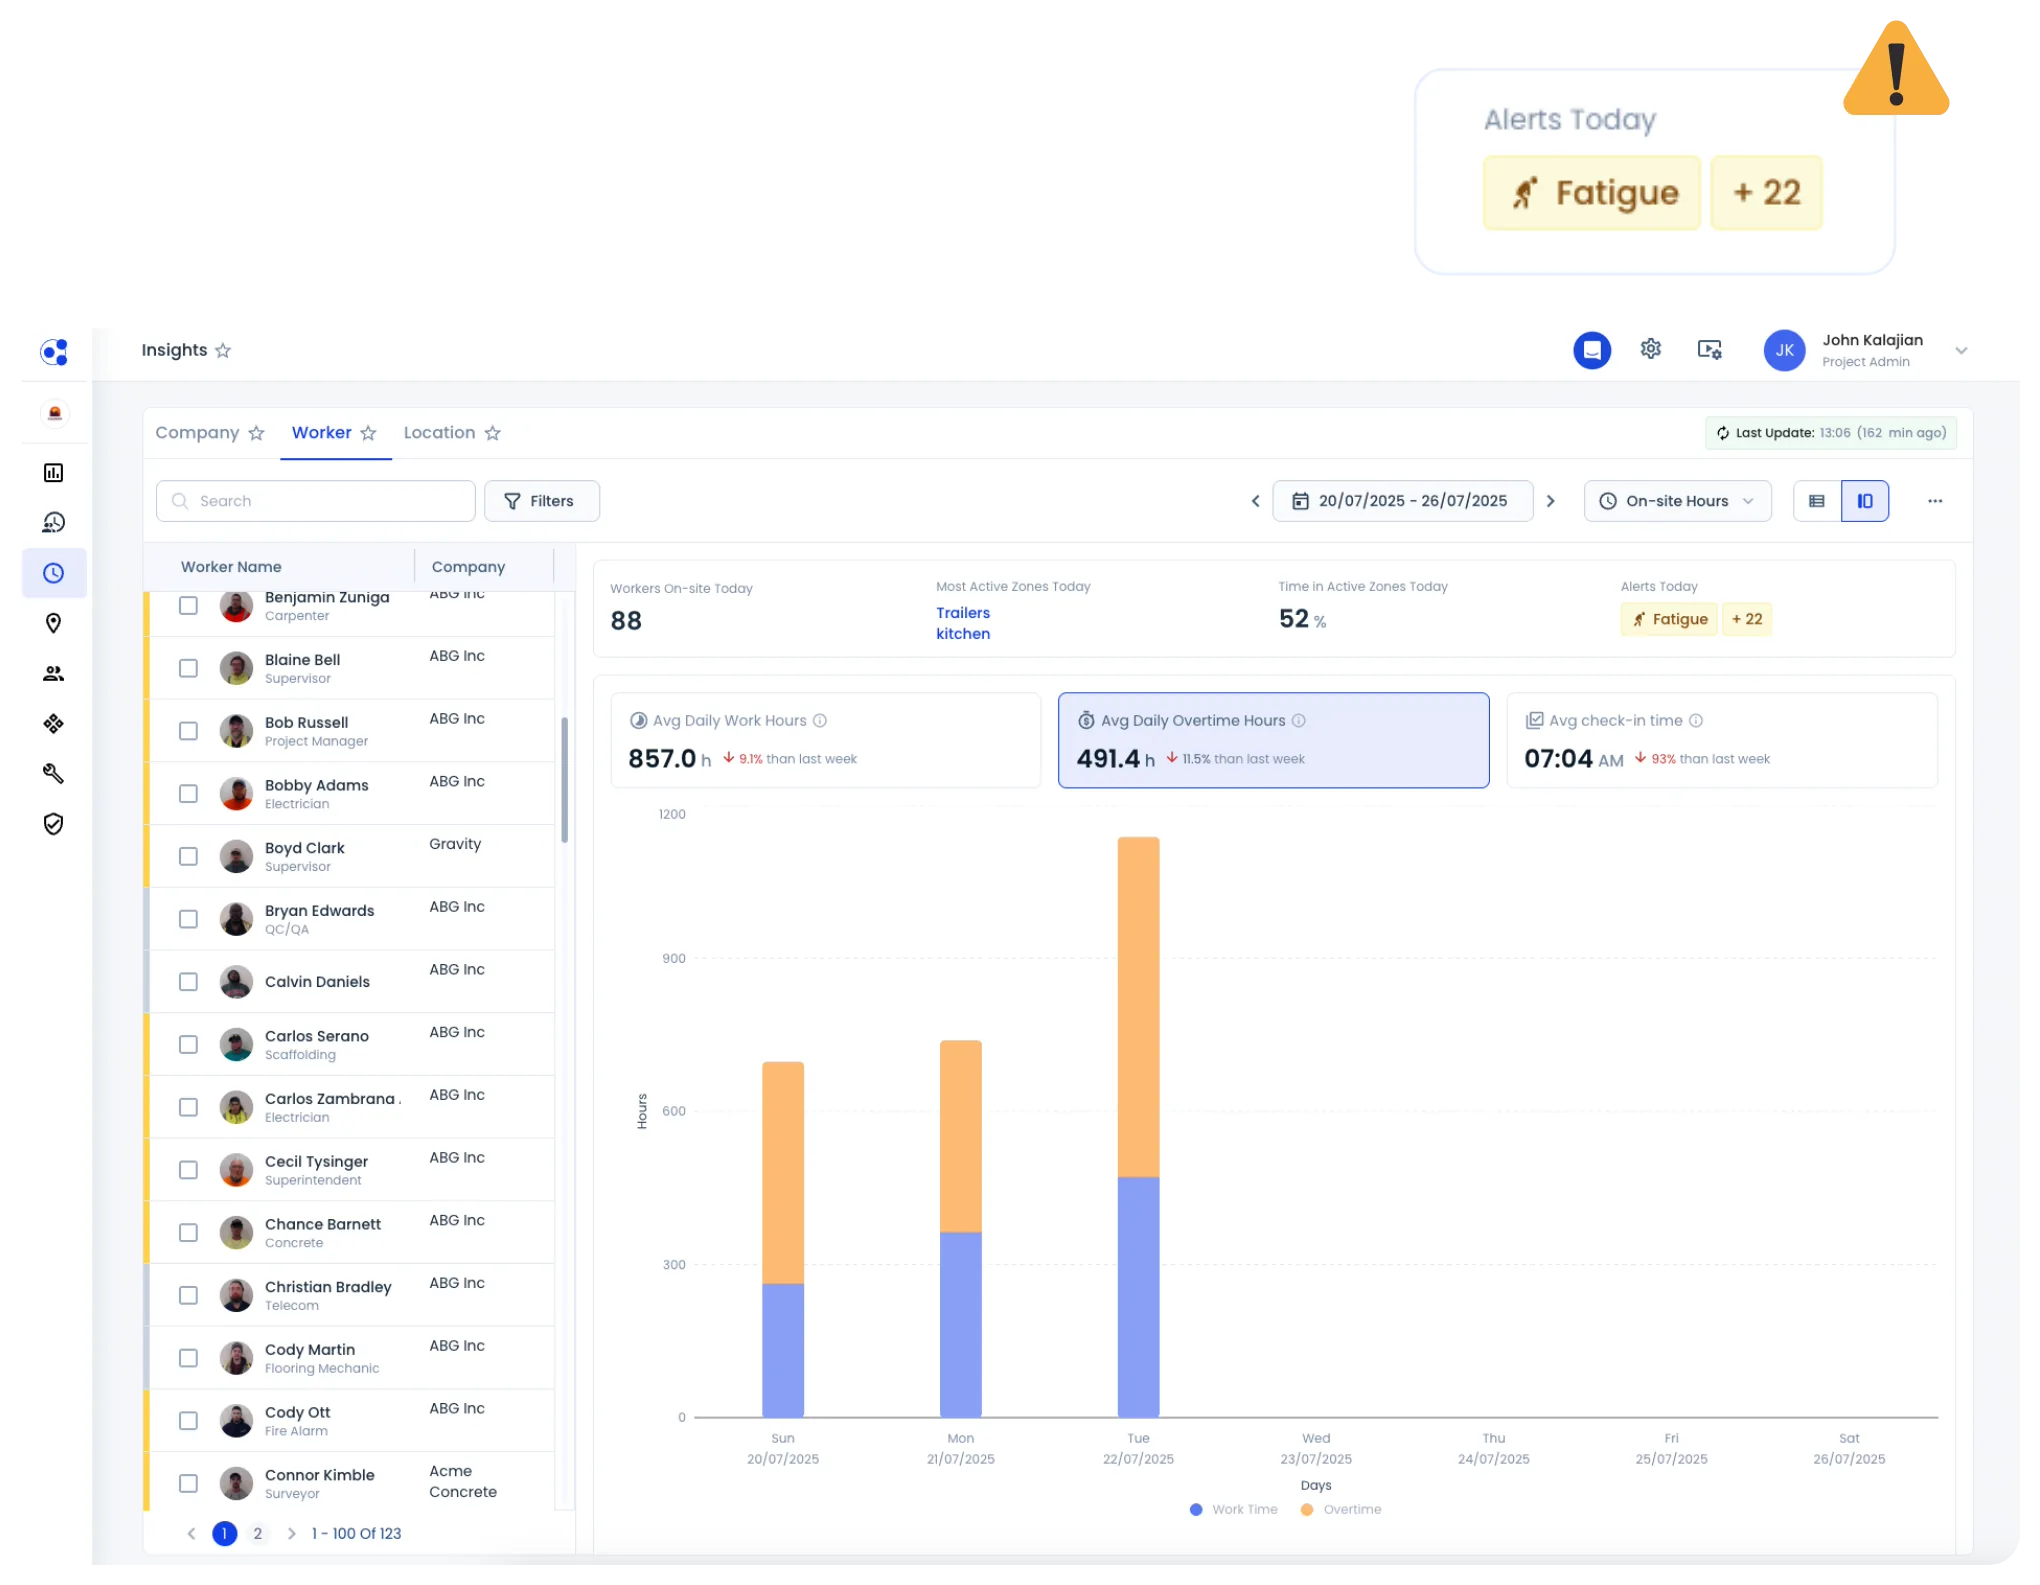This screenshot has height=1585, width=2040.
Task: Click the wrench tools sidebar icon
Action: [x=54, y=774]
